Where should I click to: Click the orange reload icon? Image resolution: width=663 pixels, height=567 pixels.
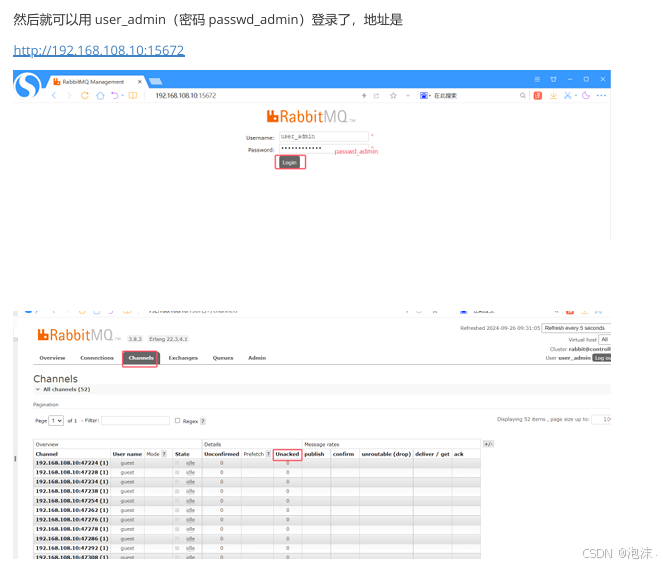pos(85,96)
